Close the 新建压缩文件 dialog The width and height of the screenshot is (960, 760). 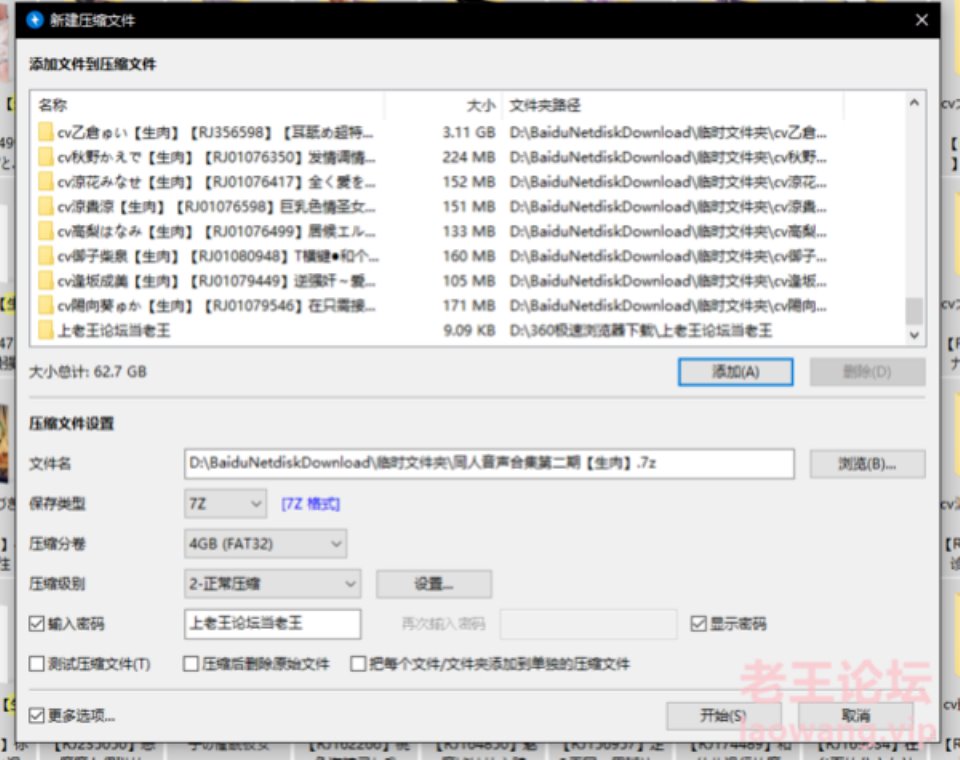[921, 20]
